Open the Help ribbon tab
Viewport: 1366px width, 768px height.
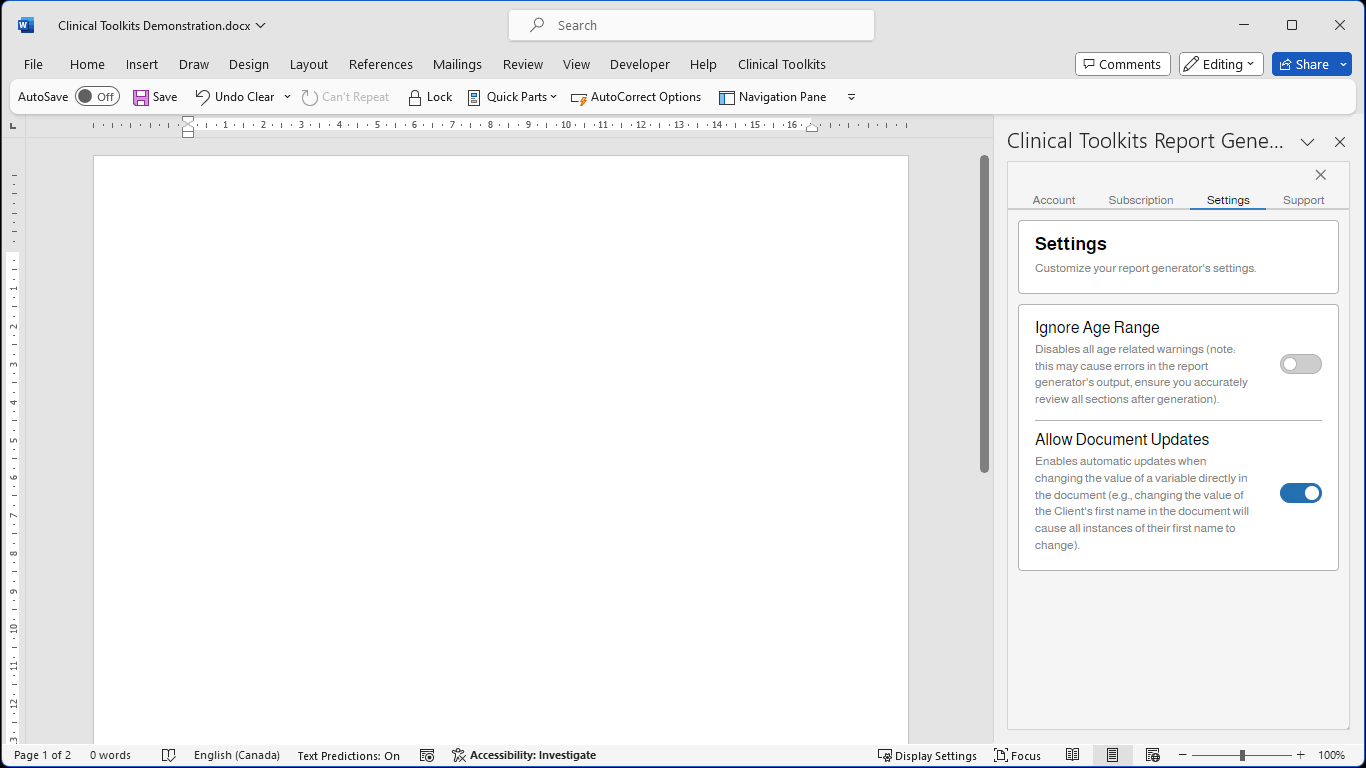point(703,64)
